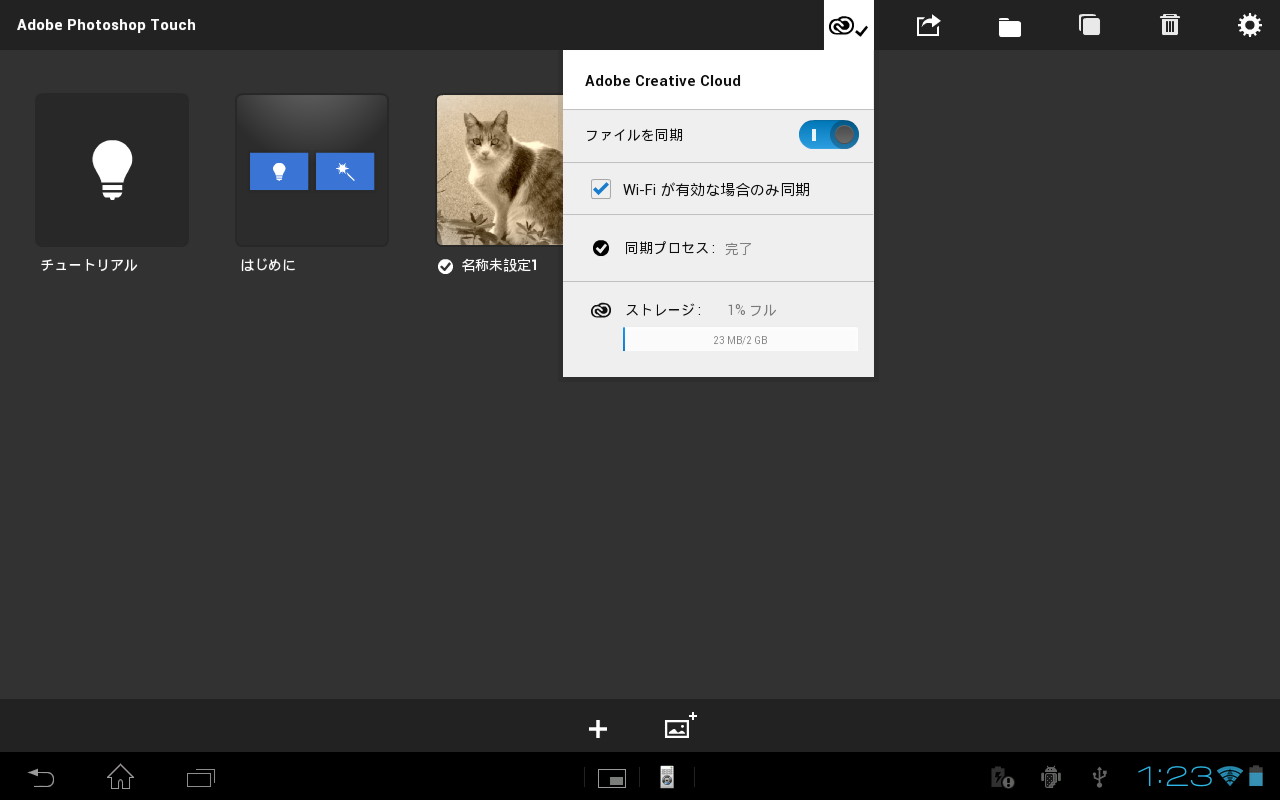Tap the ストレージ label
Image resolution: width=1280 pixels, height=800 pixels.
661,310
